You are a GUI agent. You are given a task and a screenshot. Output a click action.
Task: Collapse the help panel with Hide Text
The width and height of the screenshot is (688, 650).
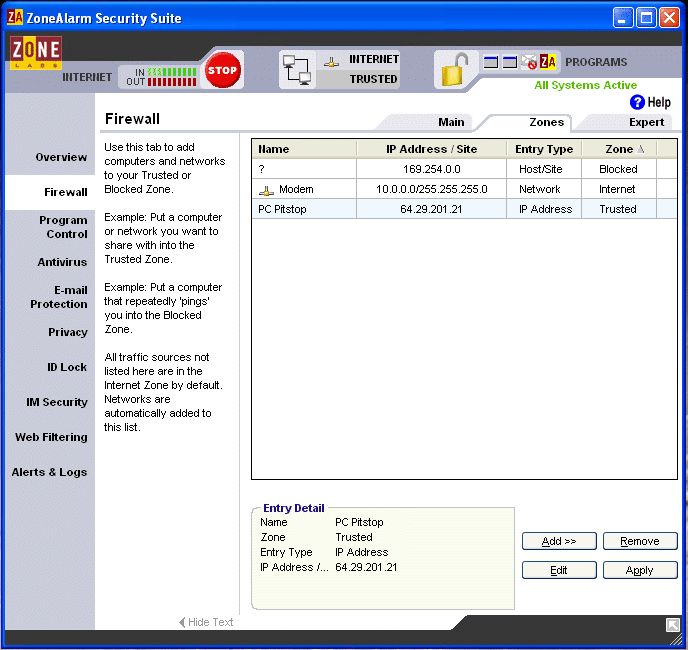click(206, 622)
